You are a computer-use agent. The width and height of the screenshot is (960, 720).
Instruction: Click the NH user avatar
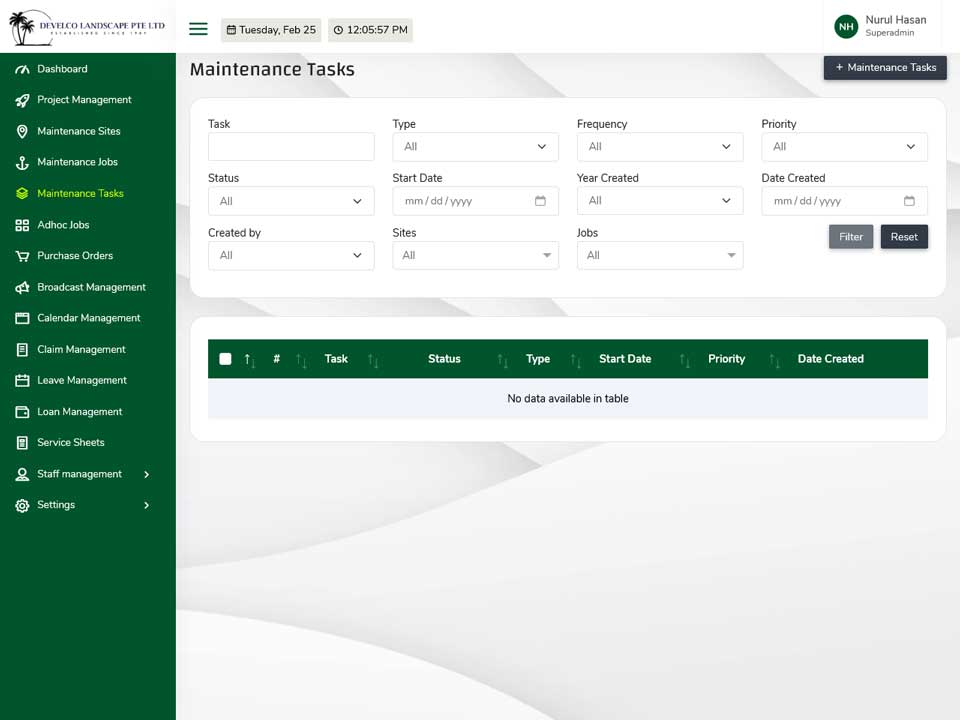[x=846, y=26]
